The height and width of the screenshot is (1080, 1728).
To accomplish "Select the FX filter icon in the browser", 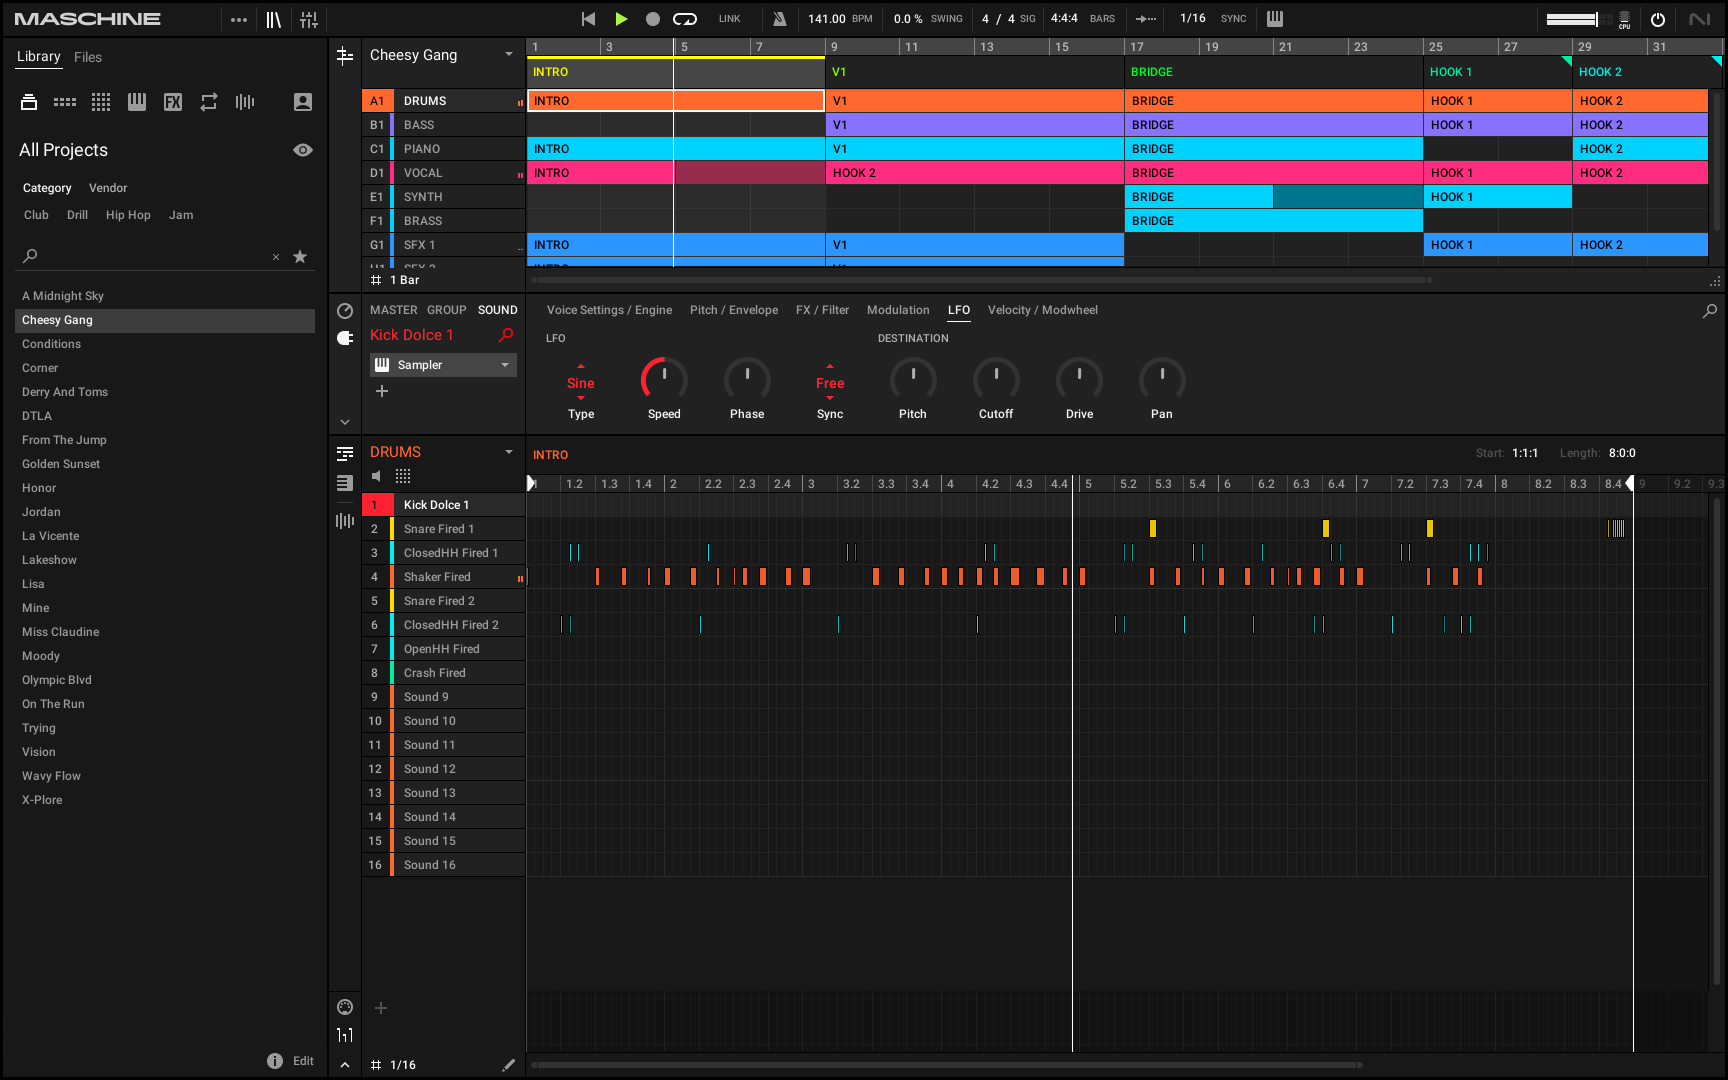I will (172, 101).
